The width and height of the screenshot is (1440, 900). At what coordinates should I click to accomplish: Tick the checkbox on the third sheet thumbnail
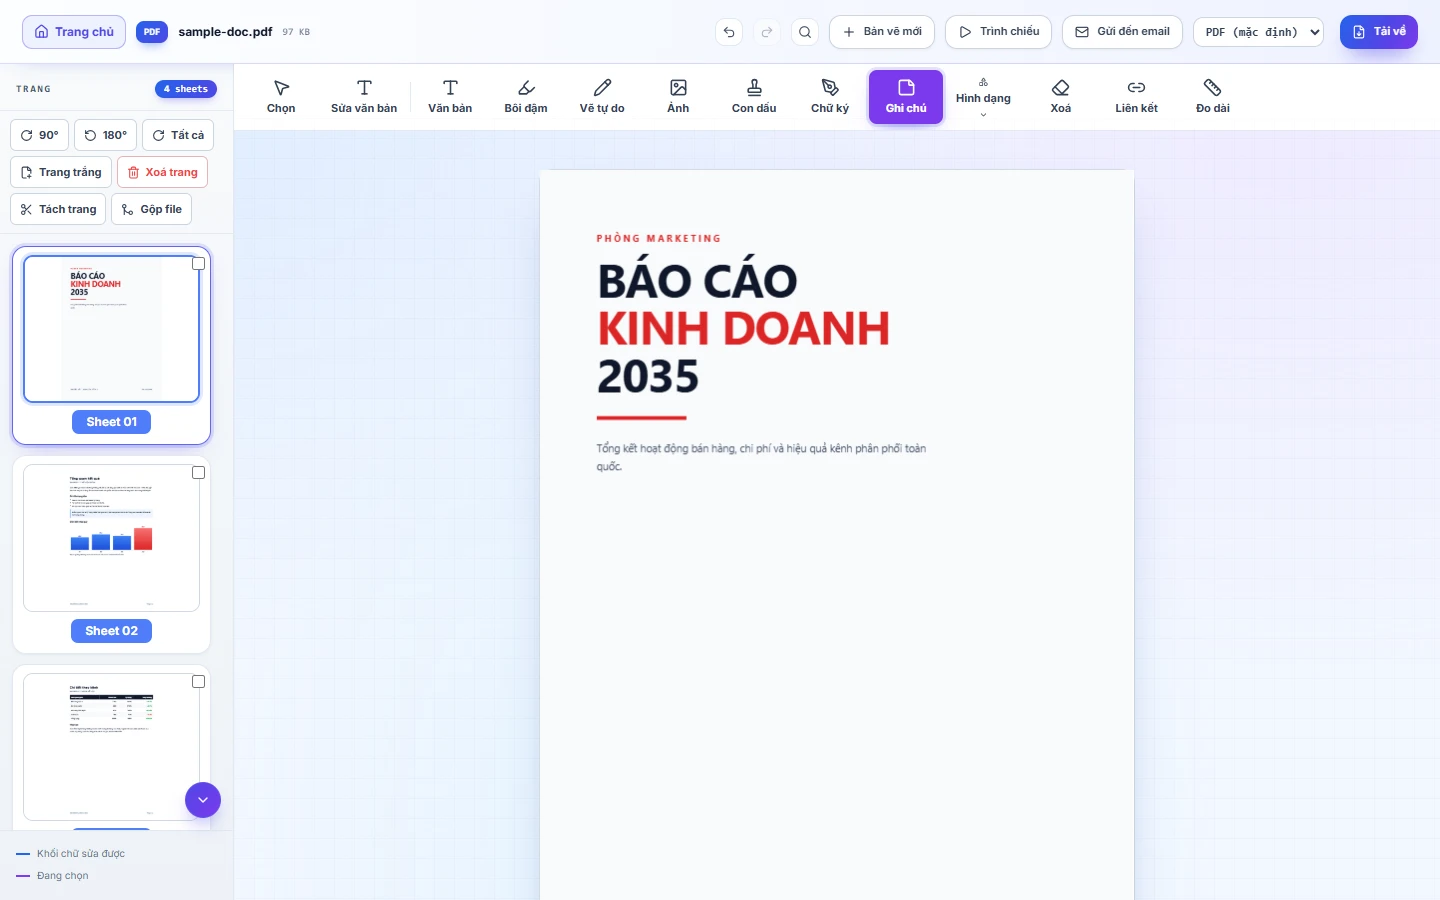pyautogui.click(x=199, y=682)
